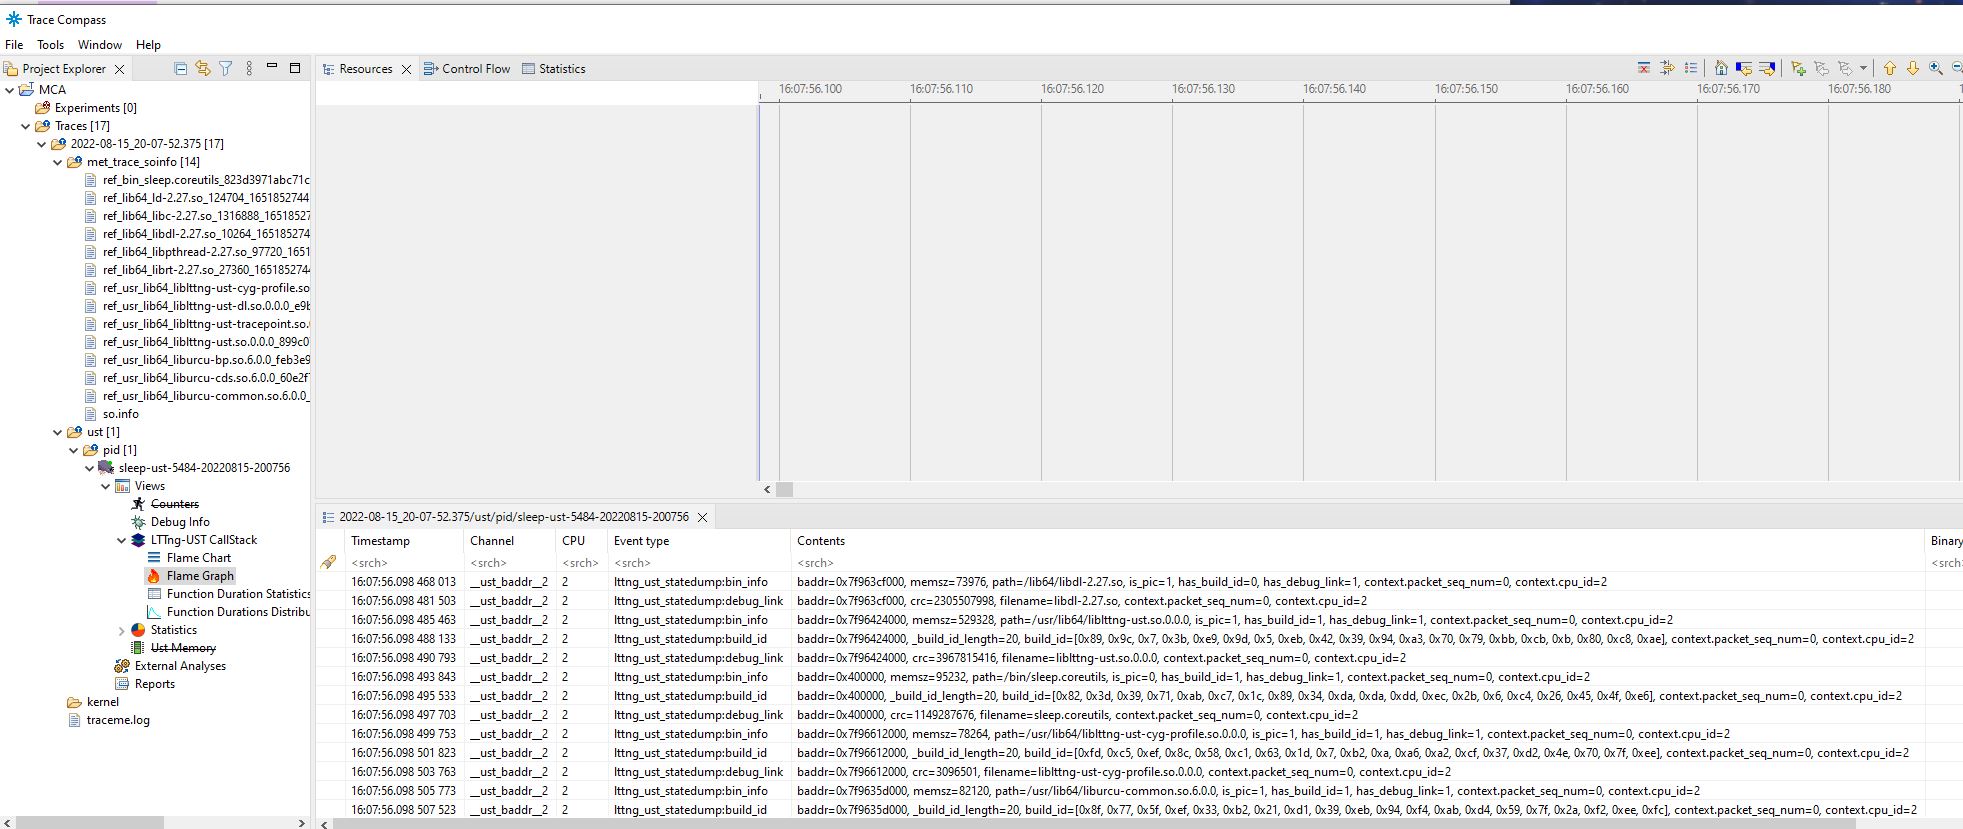Open Project Explorer filter funnel
The width and height of the screenshot is (1963, 829).
pyautogui.click(x=226, y=69)
